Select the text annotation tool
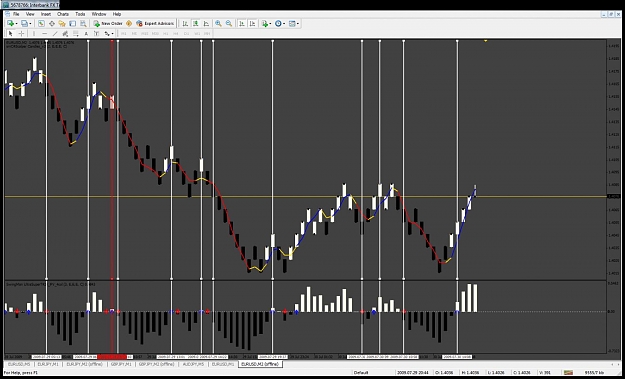This screenshot has width=625, height=379. pos(86,33)
